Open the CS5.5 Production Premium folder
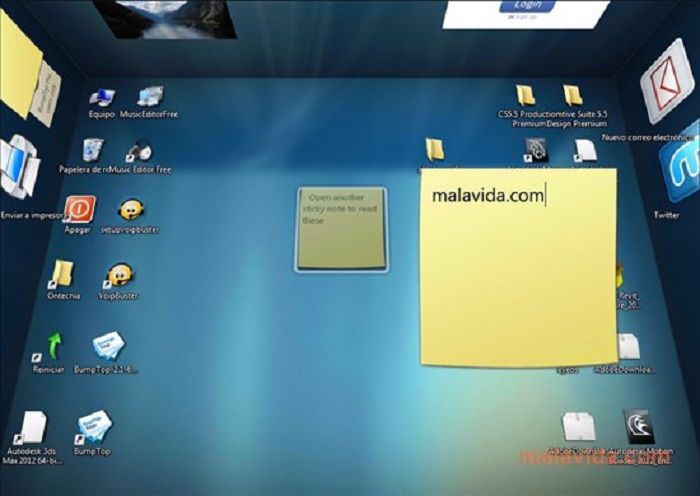The width and height of the screenshot is (700, 496). [526, 96]
